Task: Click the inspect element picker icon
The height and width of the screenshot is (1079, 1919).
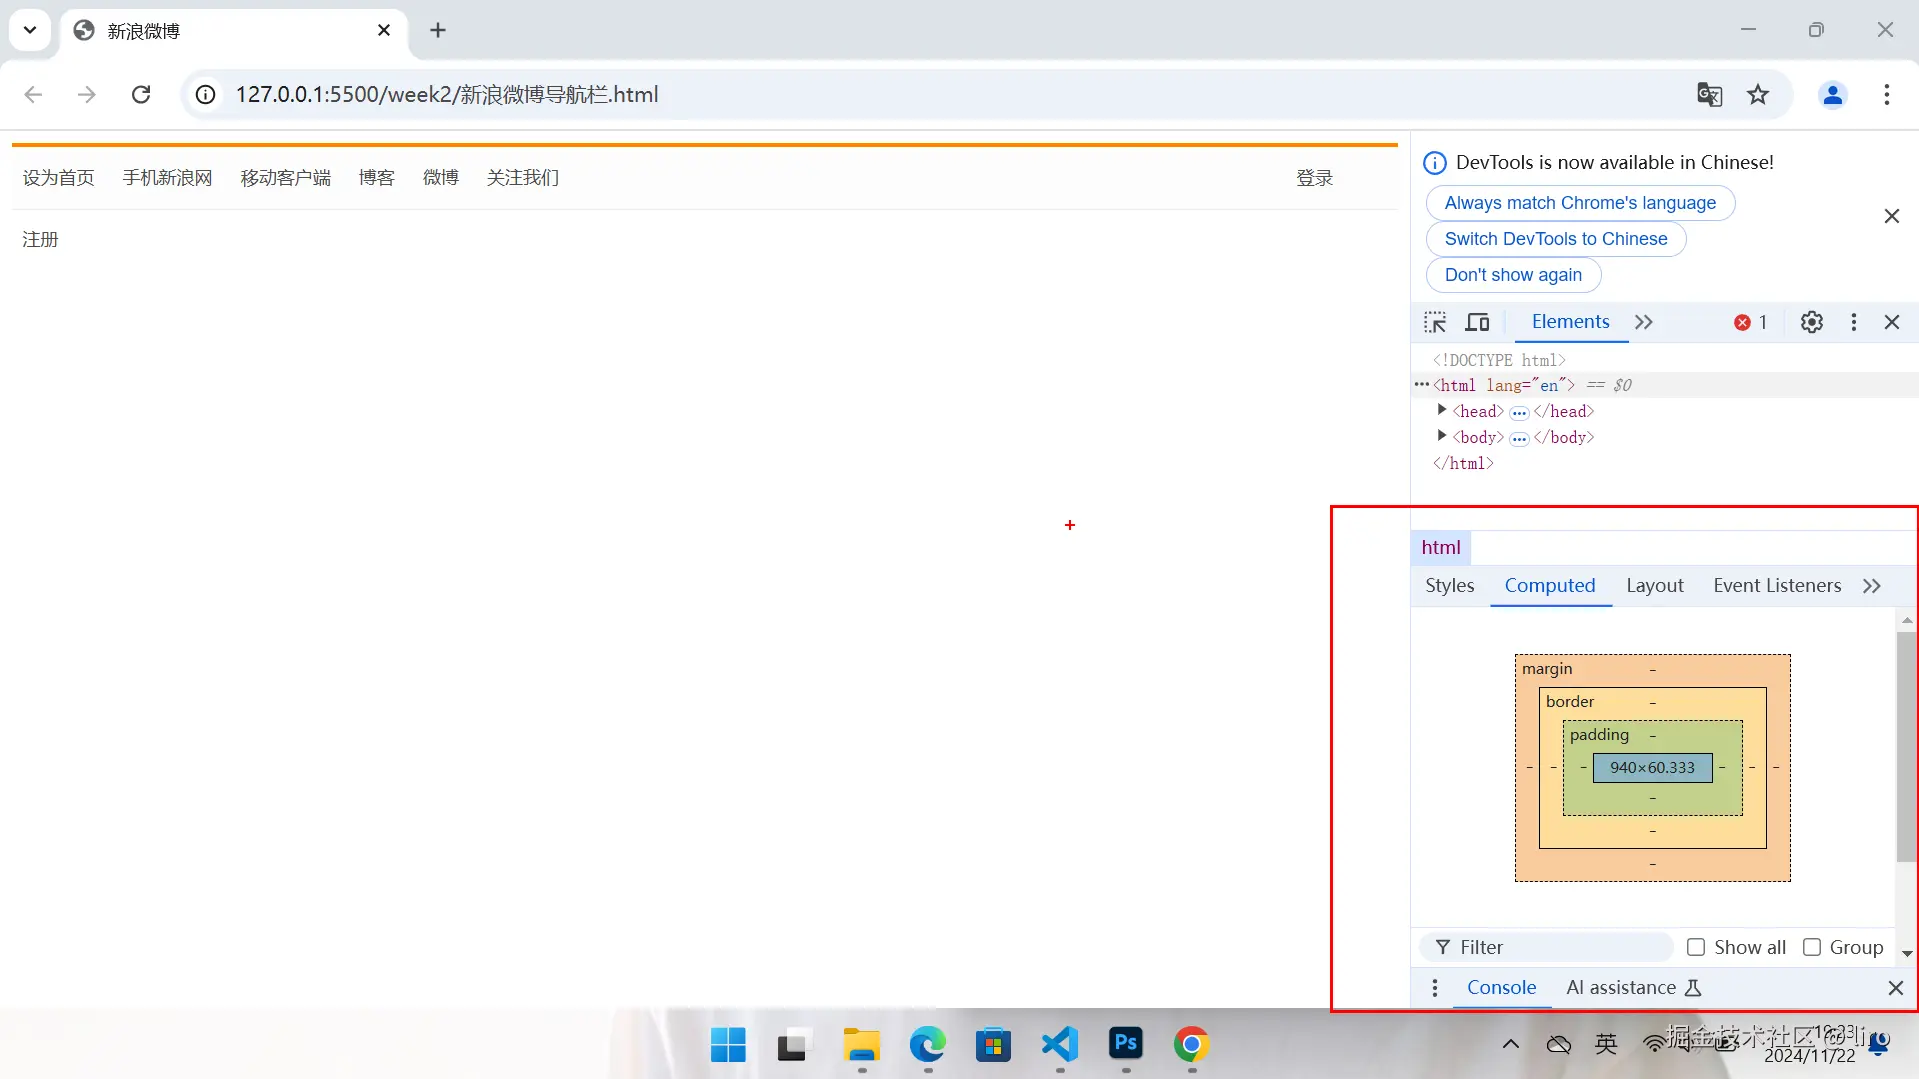Action: click(1435, 322)
